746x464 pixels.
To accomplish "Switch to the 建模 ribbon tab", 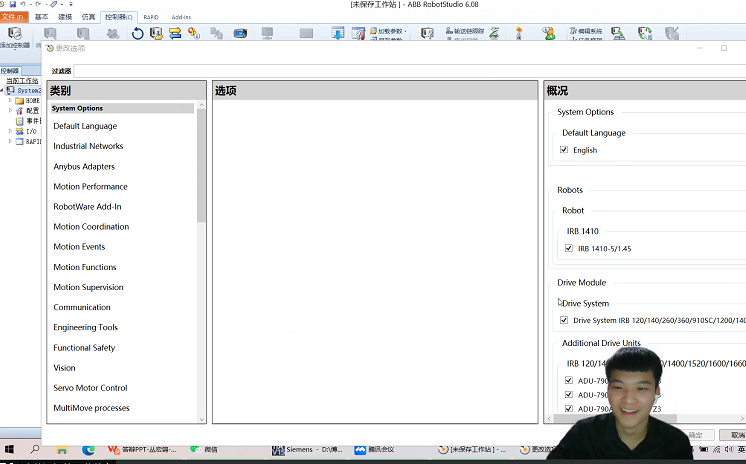I will point(65,17).
